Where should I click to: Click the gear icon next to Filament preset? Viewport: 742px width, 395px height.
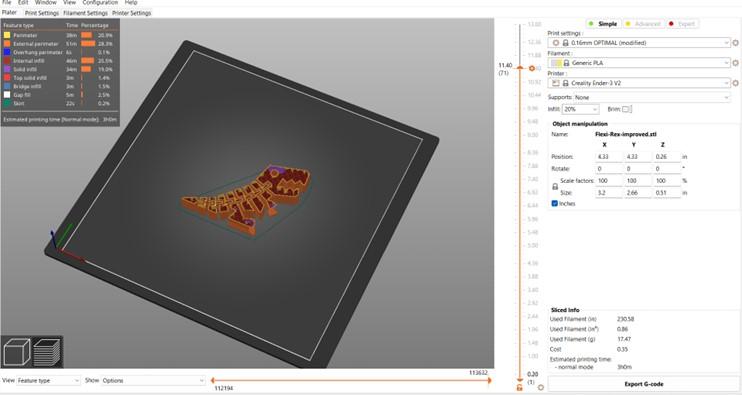(735, 62)
